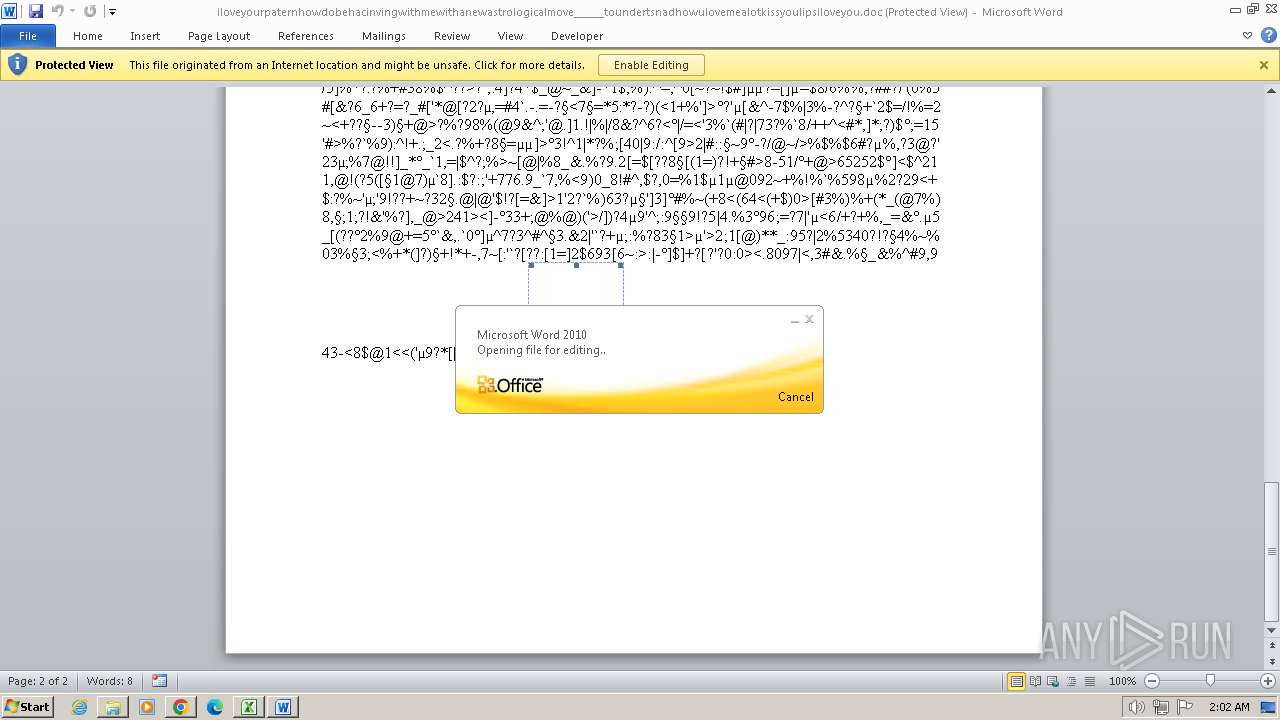The height and width of the screenshot is (720, 1280).
Task: Close the Microsoft Word 2010 splash dialog
Action: [810, 320]
